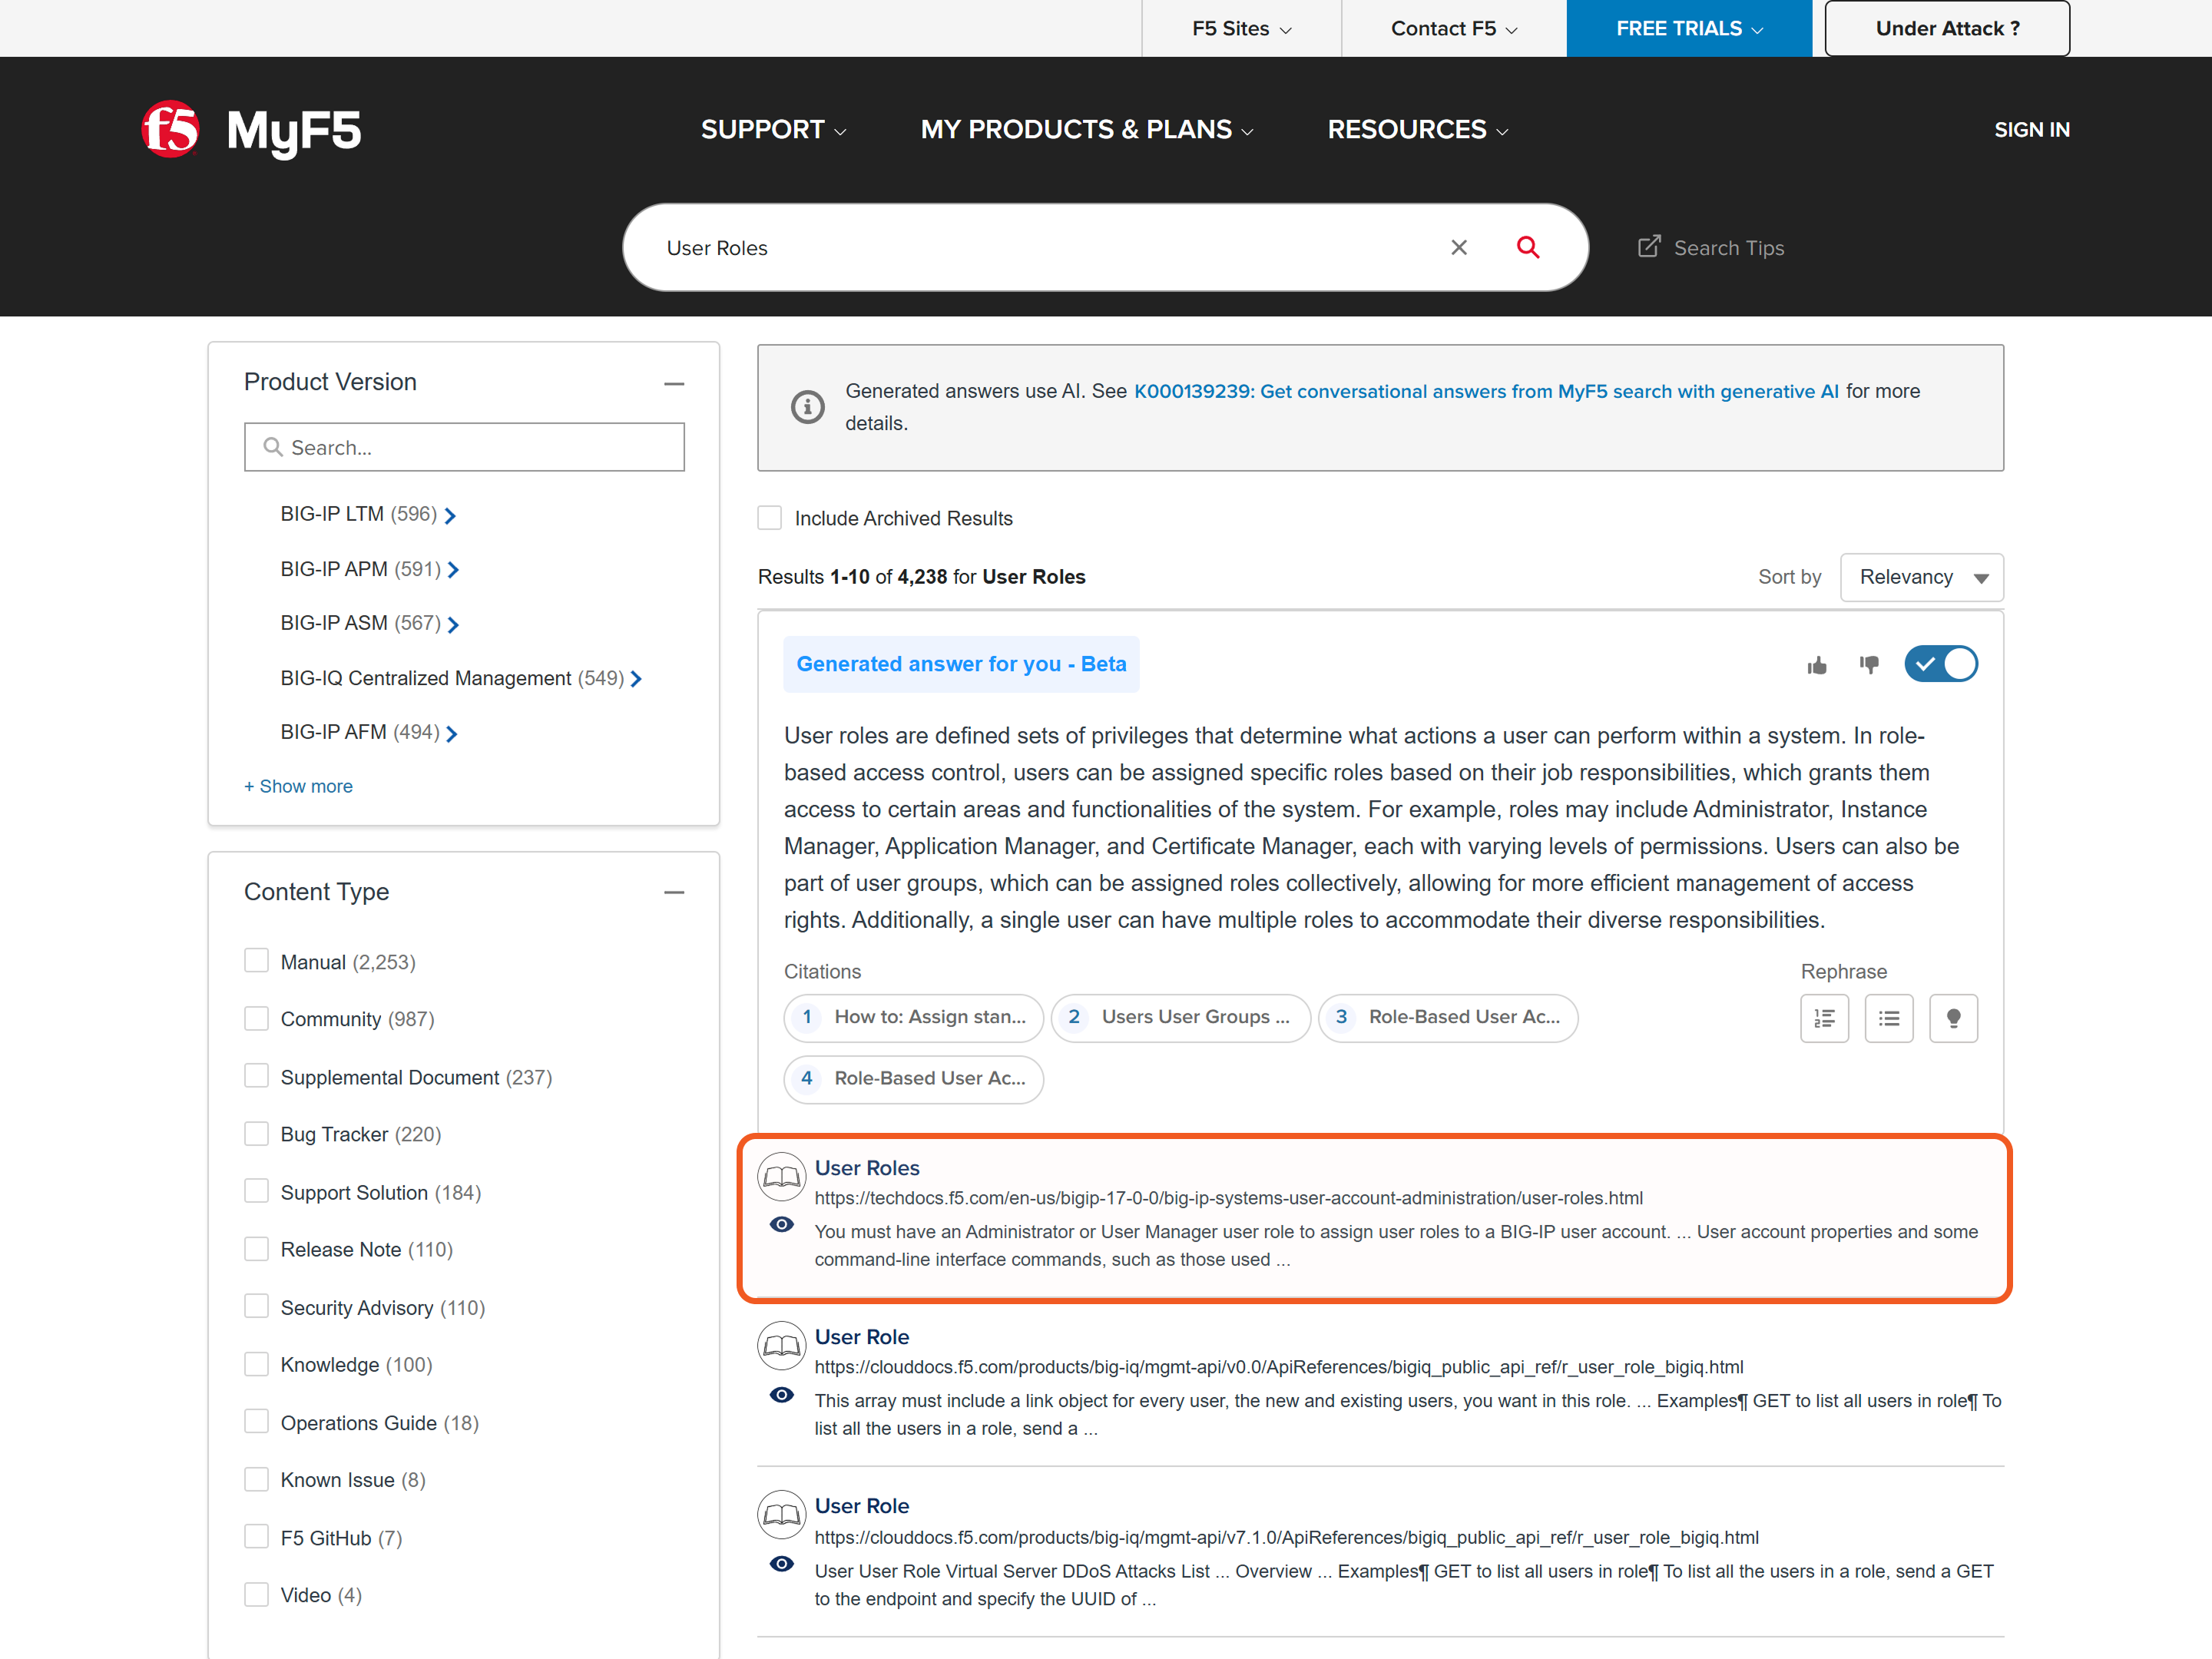This screenshot has height=1659, width=2212.
Task: Open the SUPPORT menu
Action: 773,130
